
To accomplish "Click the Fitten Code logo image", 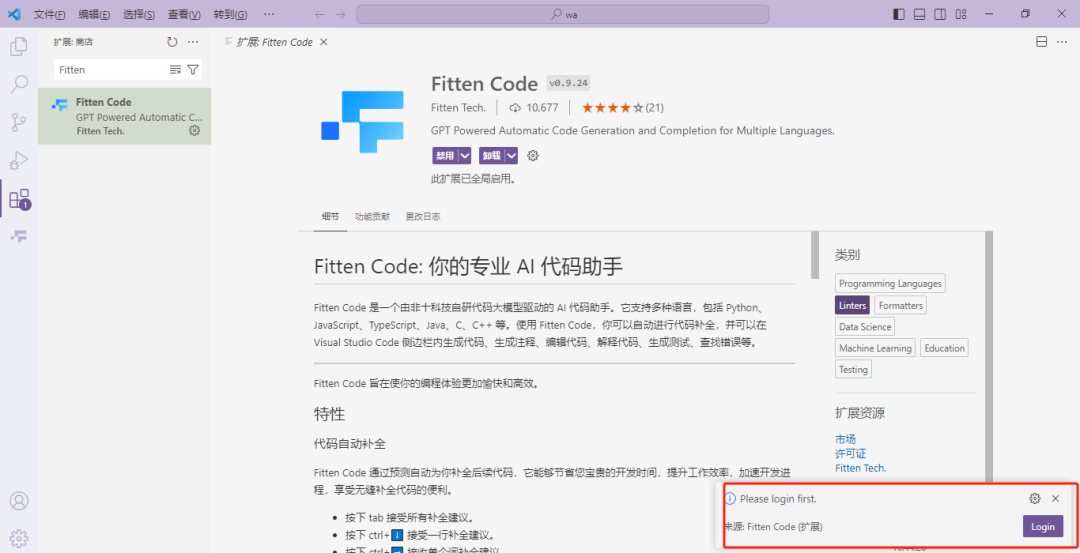I will coord(363,121).
